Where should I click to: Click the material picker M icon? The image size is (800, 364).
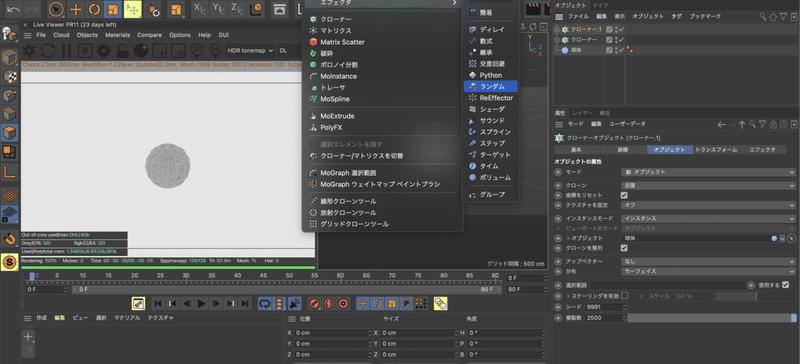[x=216, y=51]
